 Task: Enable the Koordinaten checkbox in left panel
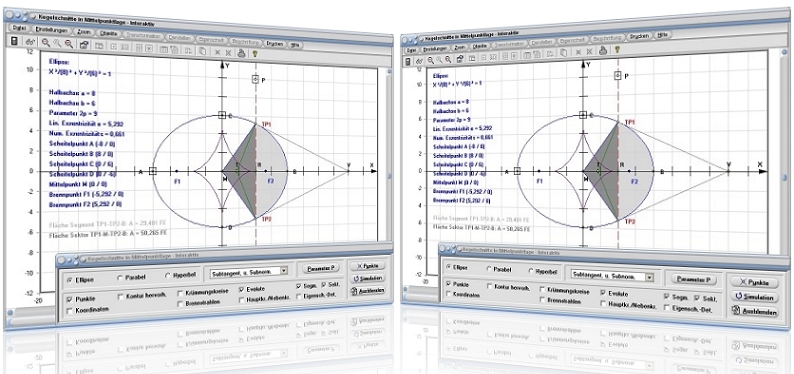click(69, 310)
